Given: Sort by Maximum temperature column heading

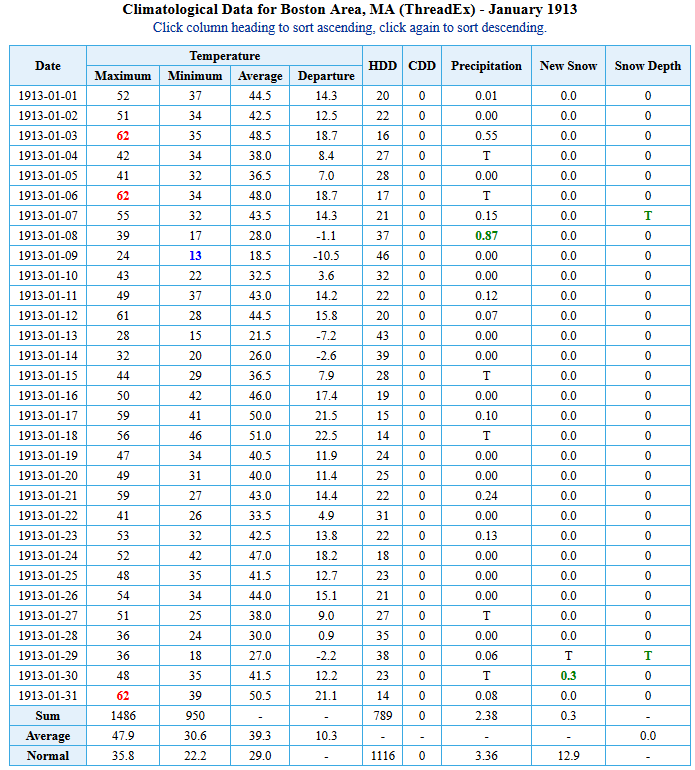Looking at the screenshot, I should pos(123,76).
